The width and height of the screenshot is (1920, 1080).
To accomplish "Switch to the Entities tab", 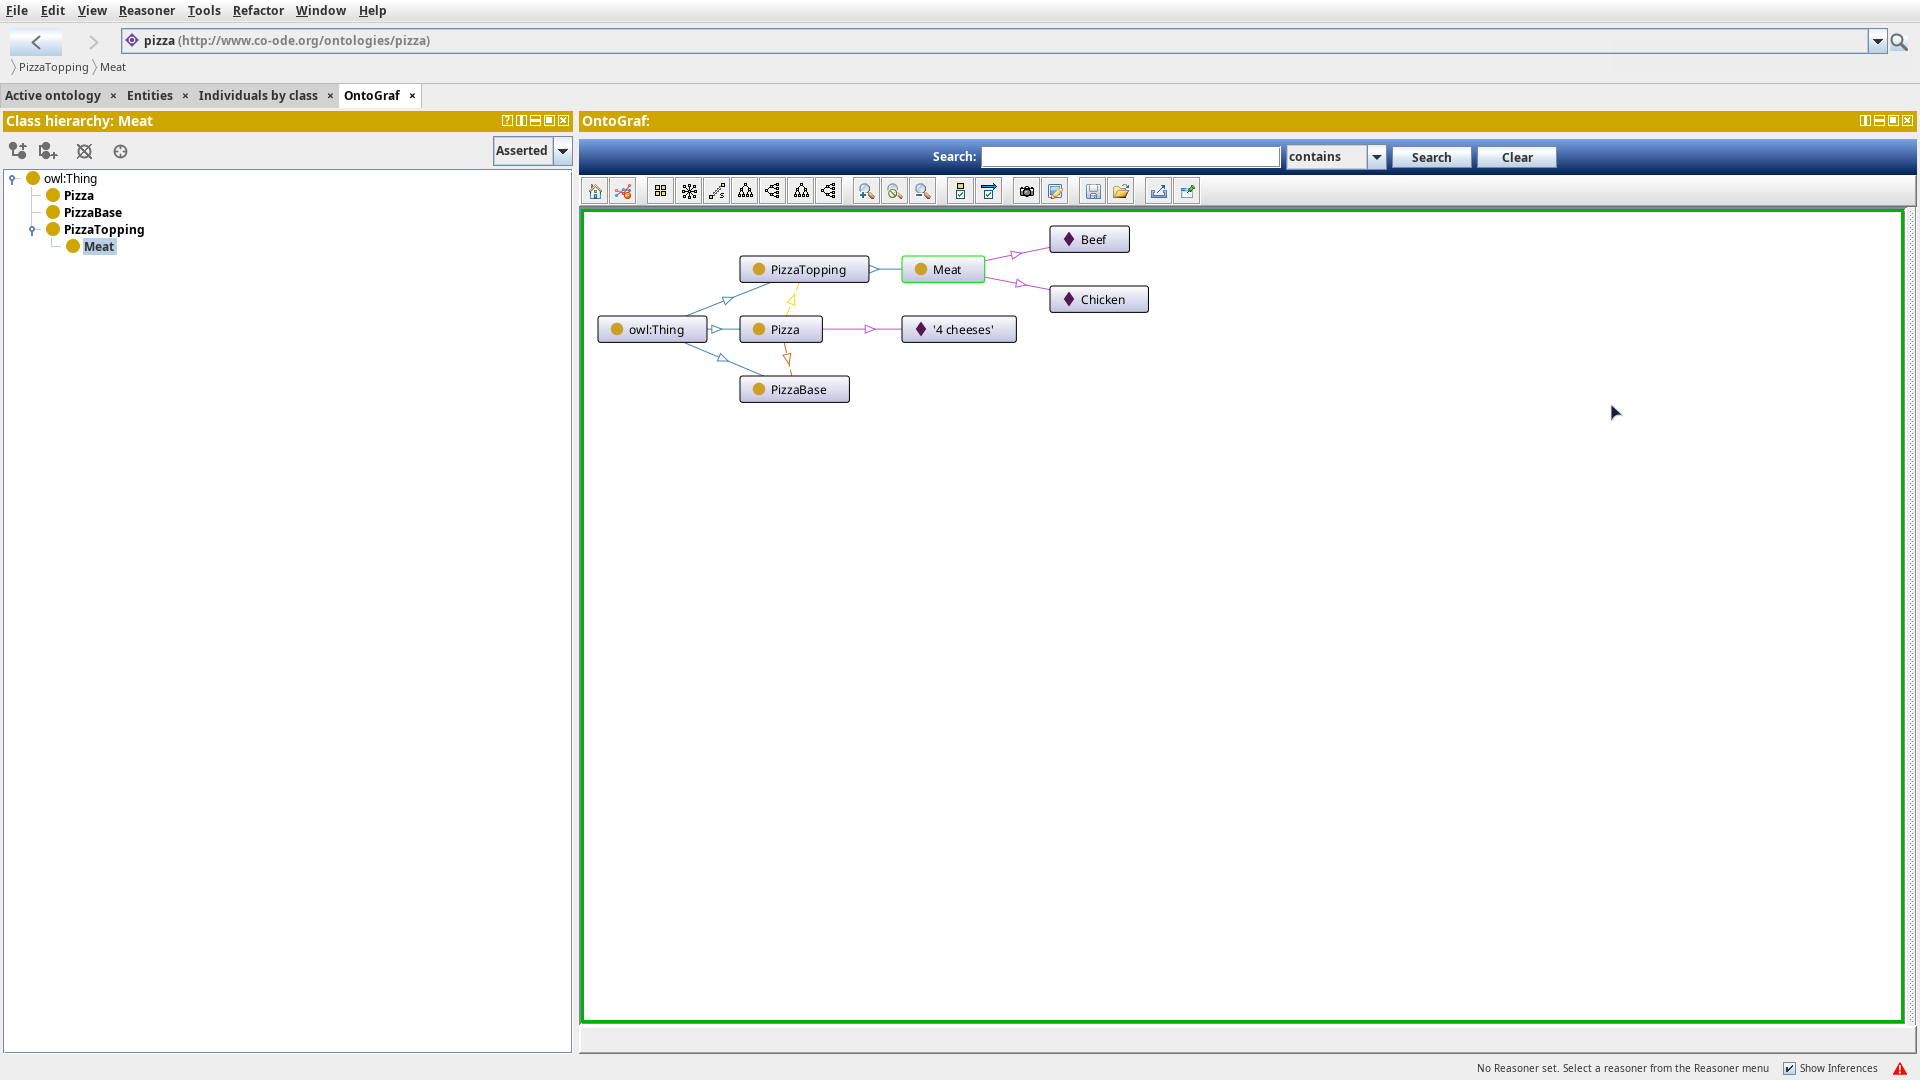I will pos(149,95).
